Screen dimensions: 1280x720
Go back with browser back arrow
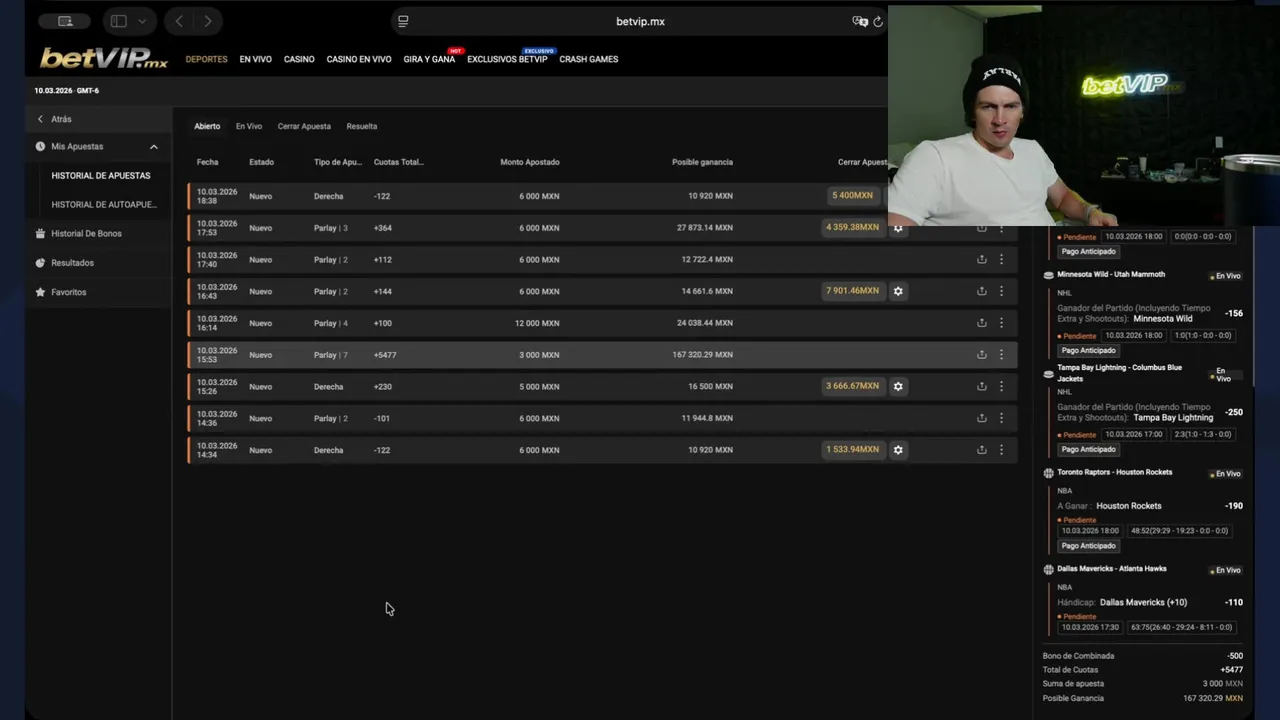[x=179, y=21]
